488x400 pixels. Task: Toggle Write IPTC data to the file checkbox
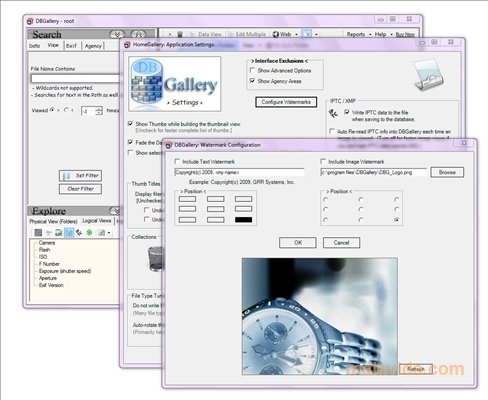347,112
